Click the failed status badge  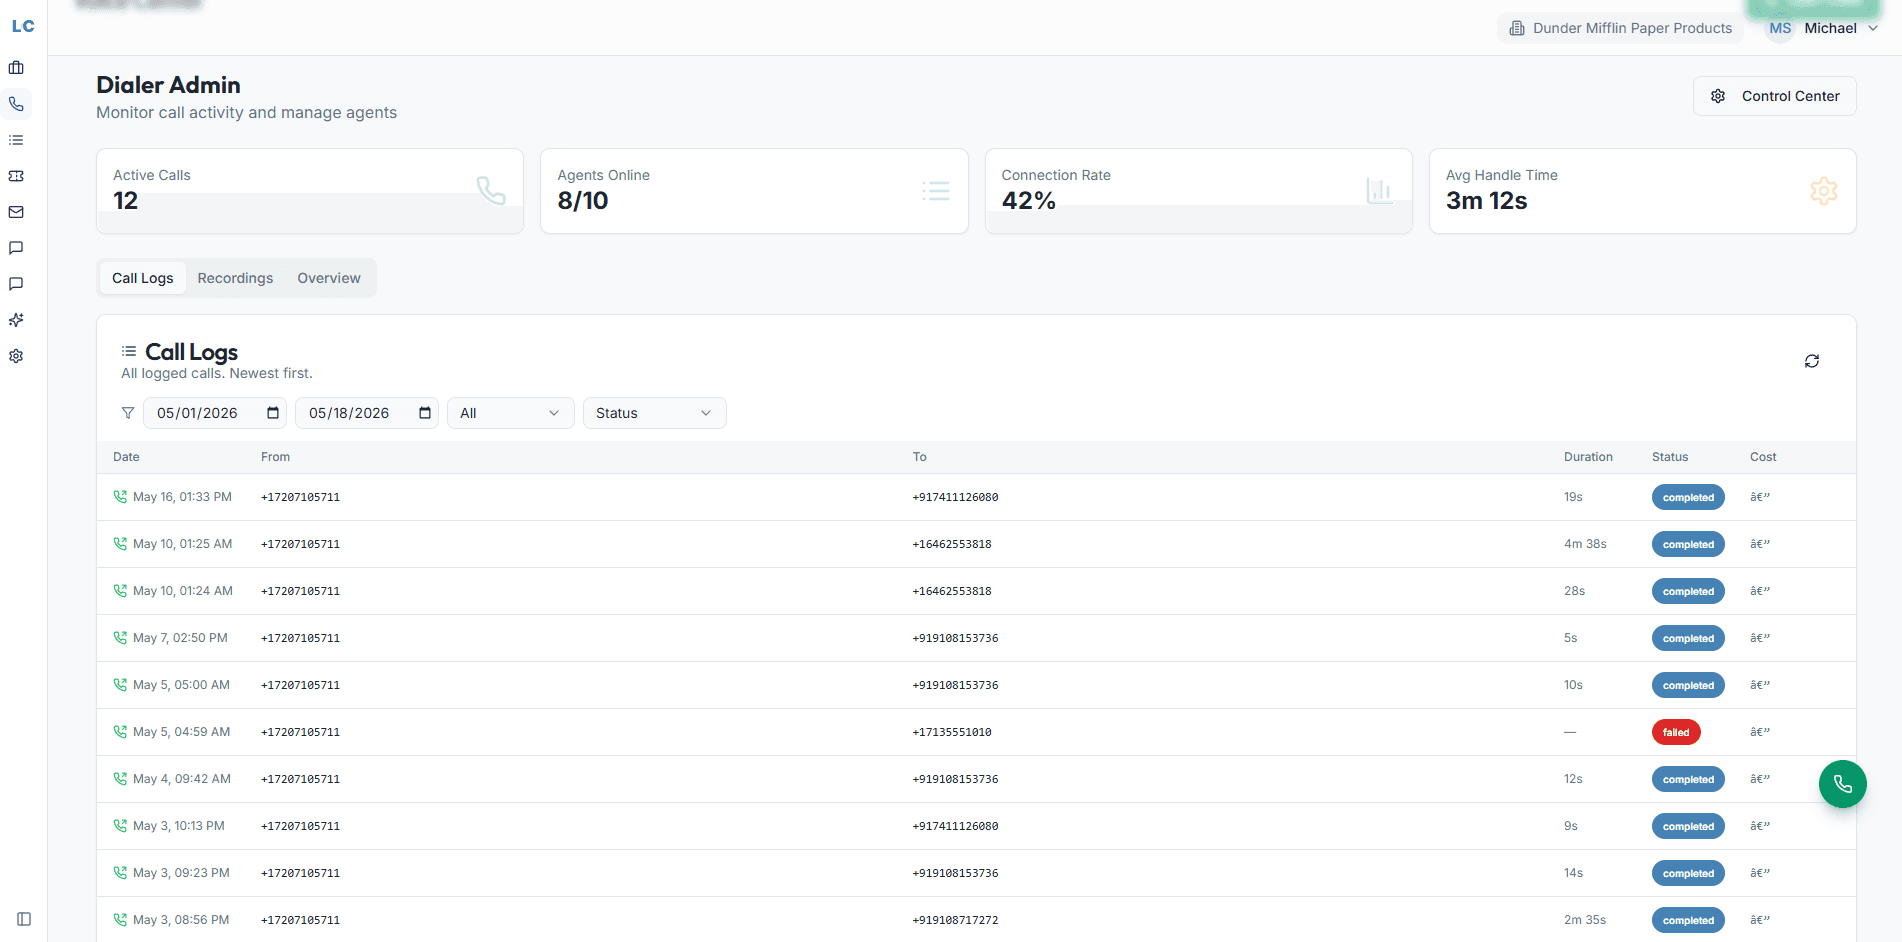(x=1676, y=732)
